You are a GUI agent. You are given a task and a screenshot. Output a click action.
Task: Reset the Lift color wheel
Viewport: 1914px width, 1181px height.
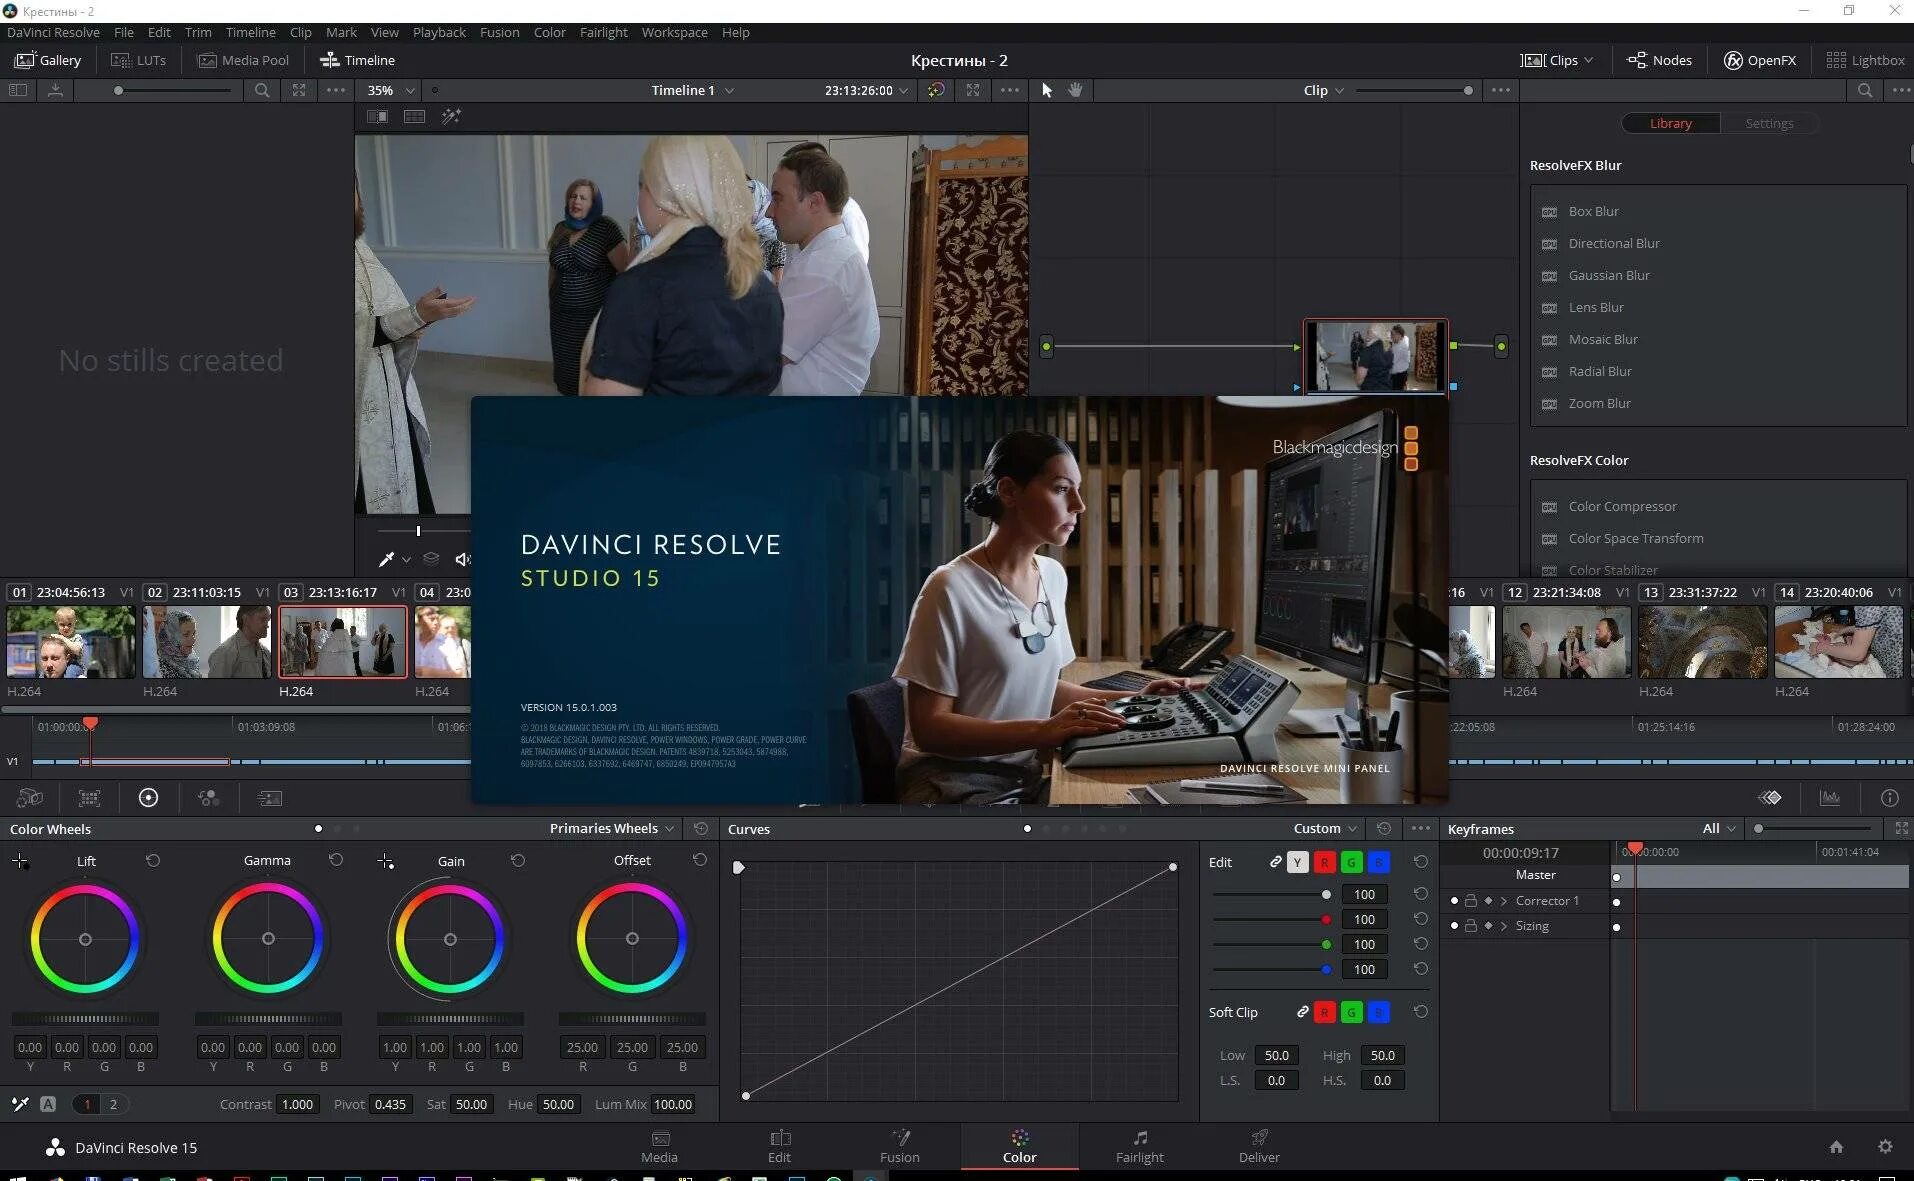153,860
